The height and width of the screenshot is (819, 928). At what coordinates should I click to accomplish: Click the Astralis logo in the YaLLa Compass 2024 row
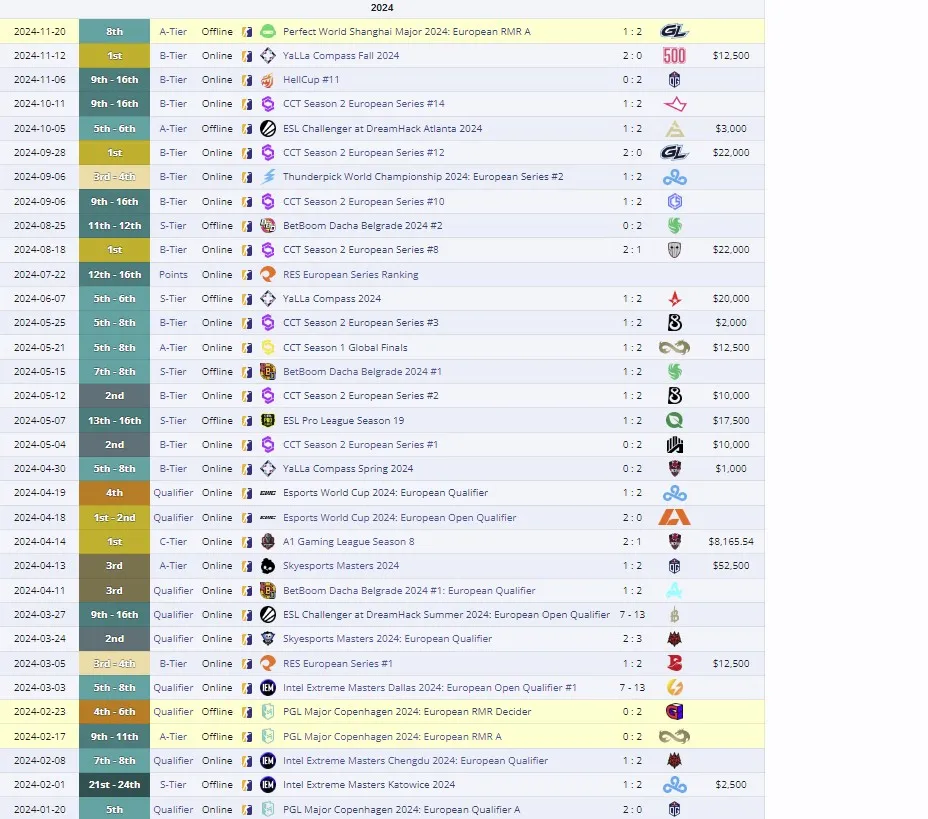click(x=675, y=299)
